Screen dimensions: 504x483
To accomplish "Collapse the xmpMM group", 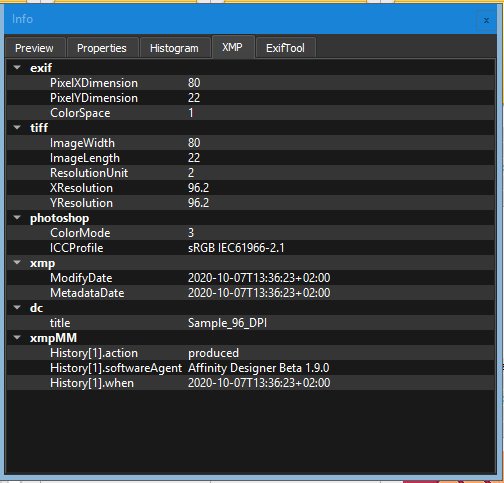I will tap(17, 338).
